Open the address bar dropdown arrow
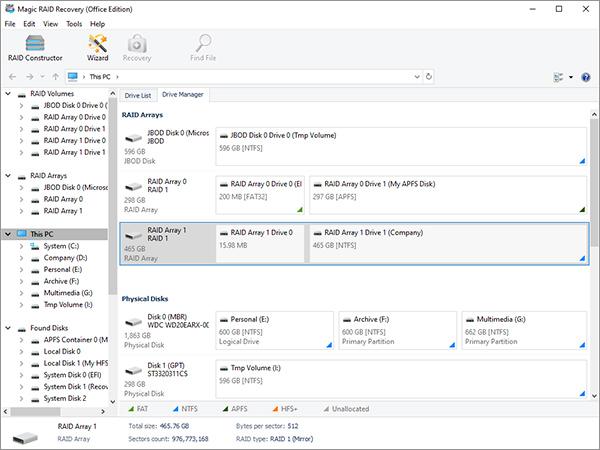This screenshot has height=450, width=600. click(417, 77)
